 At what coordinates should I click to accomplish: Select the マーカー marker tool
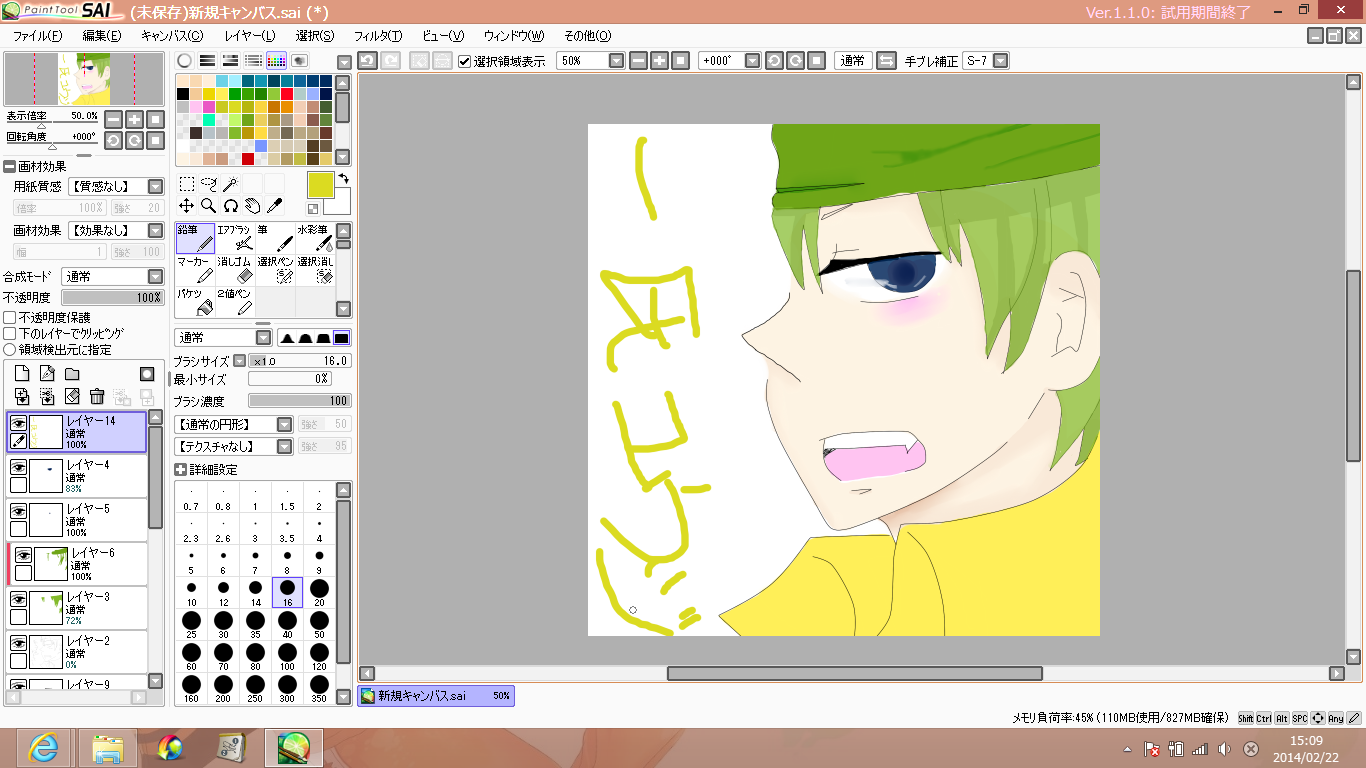tap(195, 271)
